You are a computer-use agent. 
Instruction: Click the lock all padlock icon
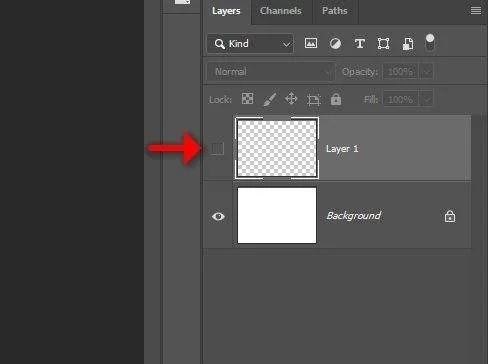(x=336, y=99)
